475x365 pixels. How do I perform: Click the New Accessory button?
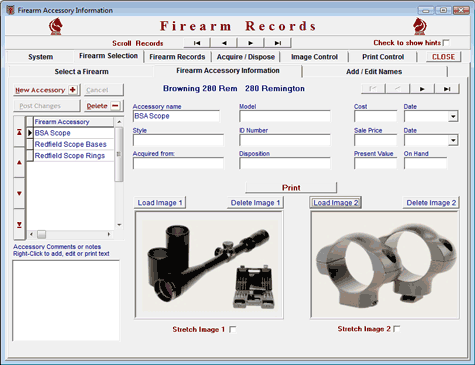click(46, 90)
